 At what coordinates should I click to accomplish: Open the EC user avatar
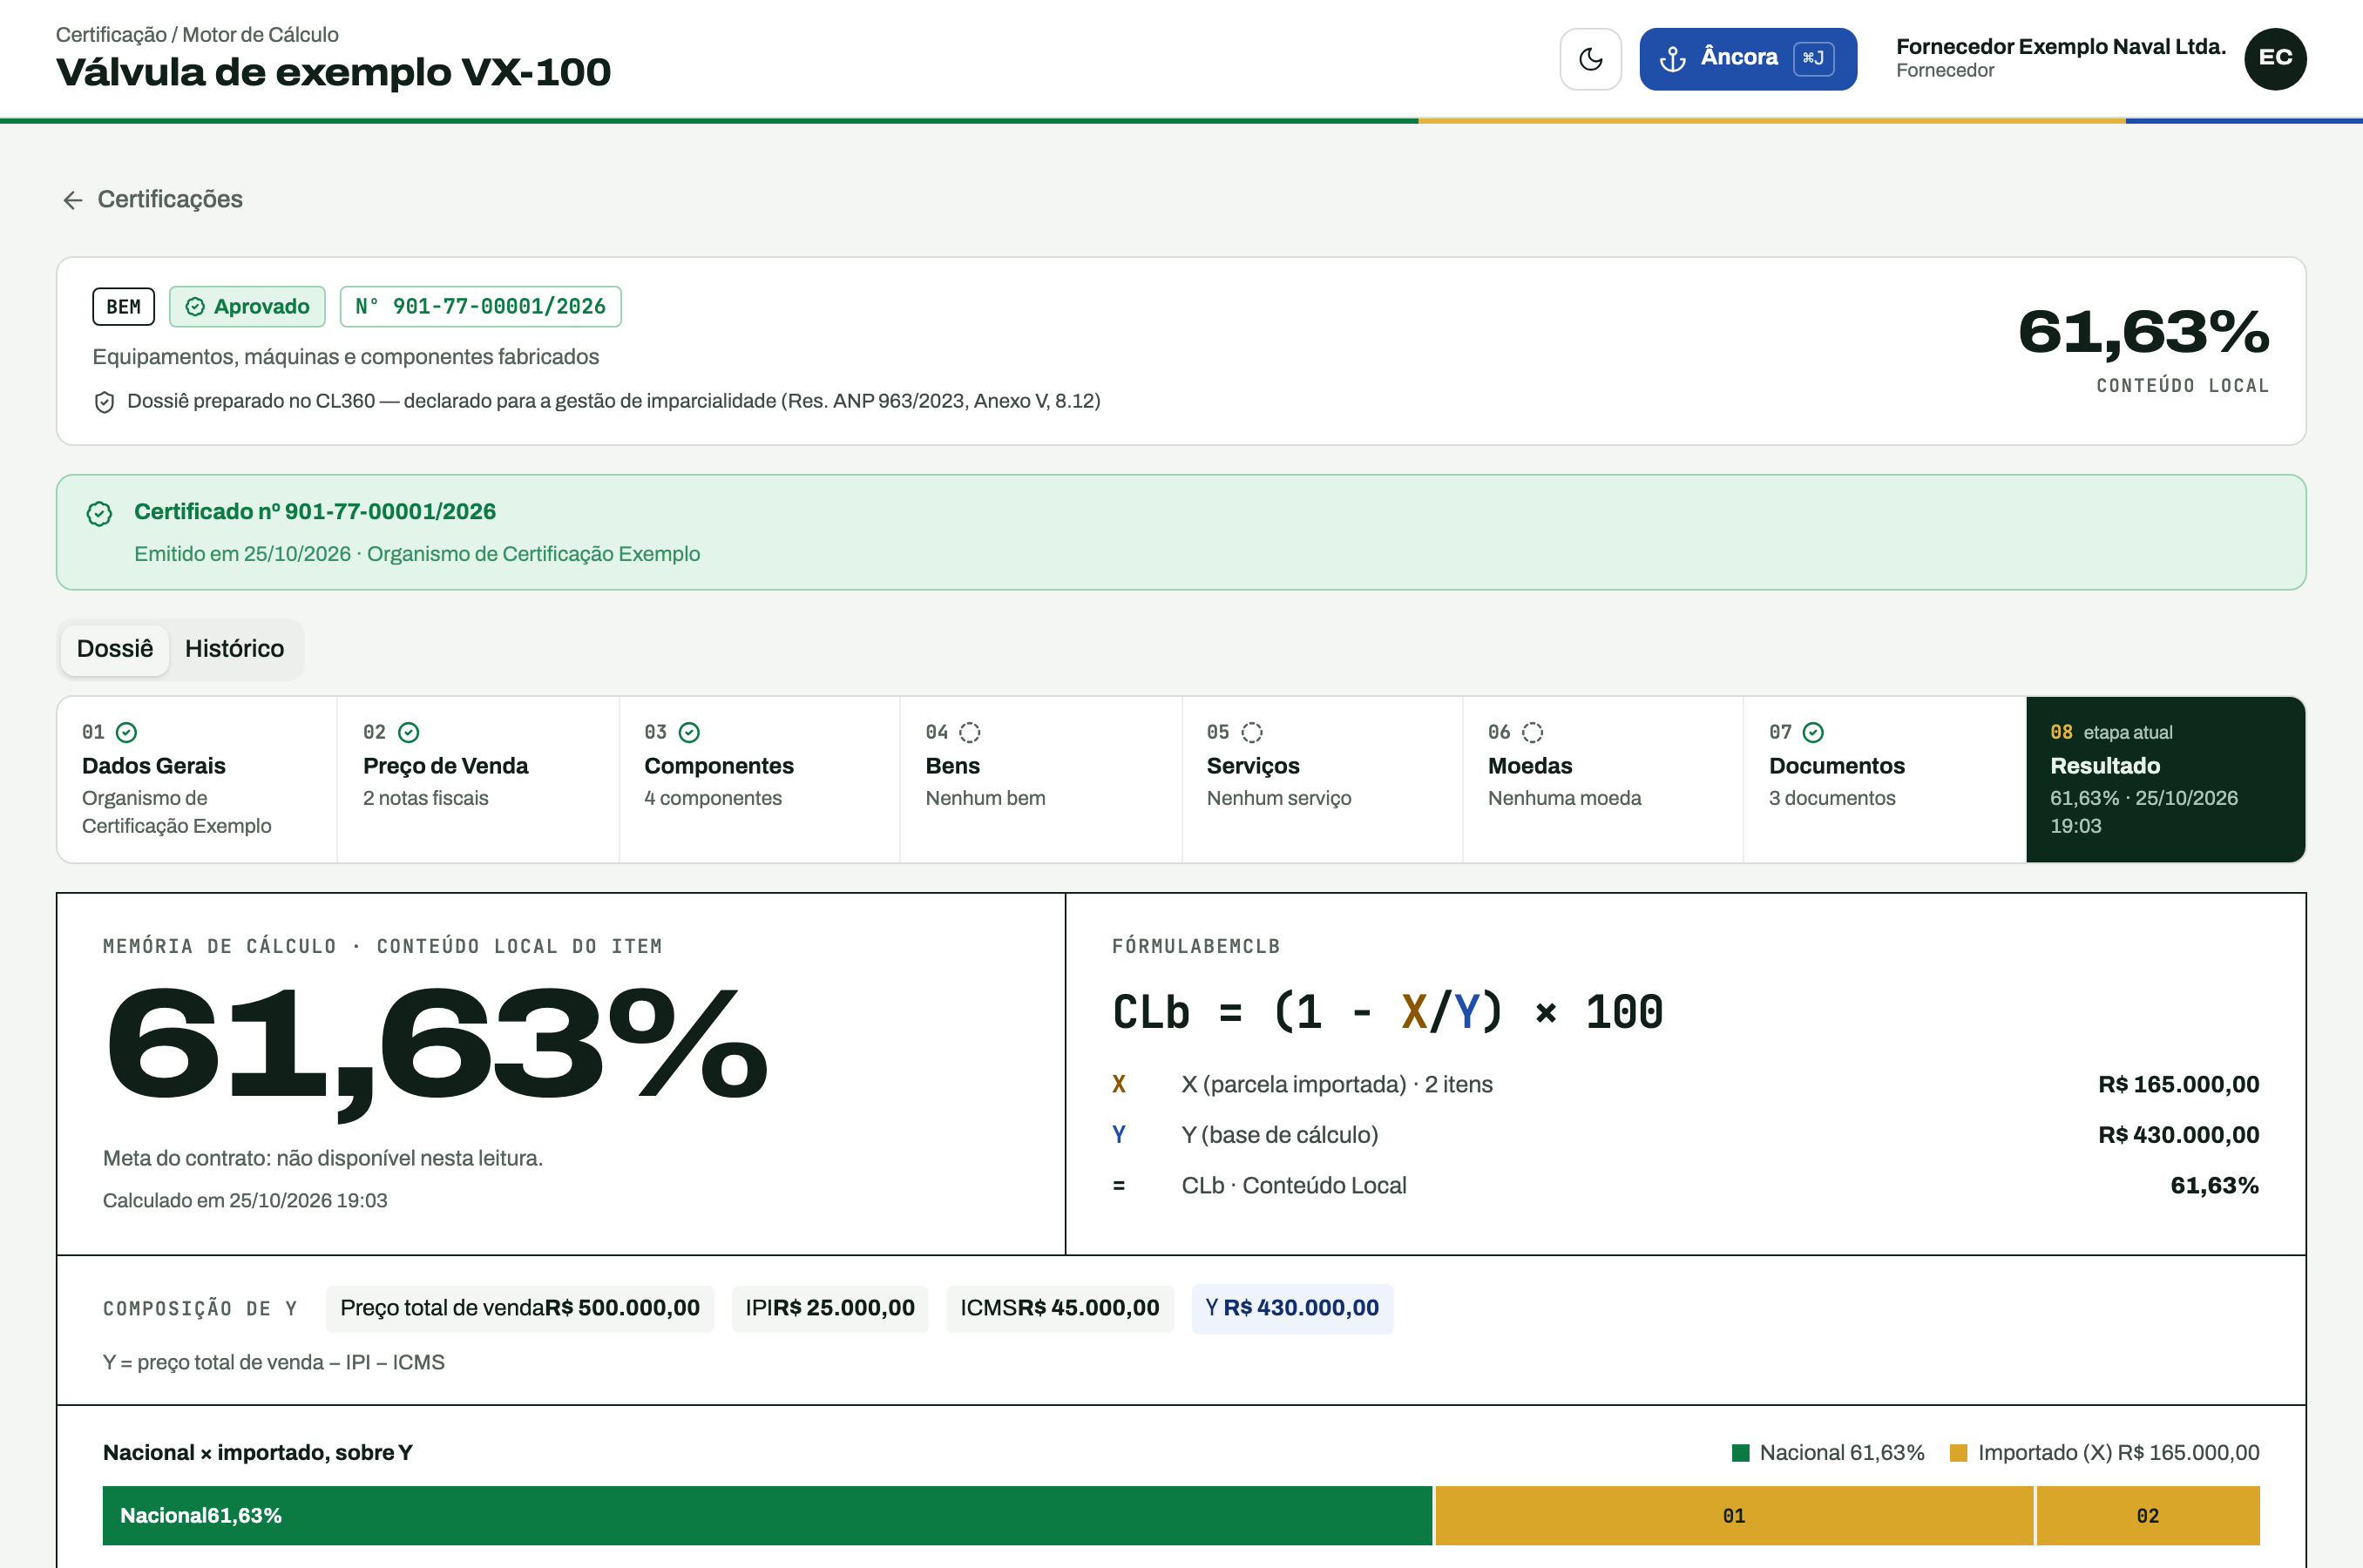click(2274, 59)
